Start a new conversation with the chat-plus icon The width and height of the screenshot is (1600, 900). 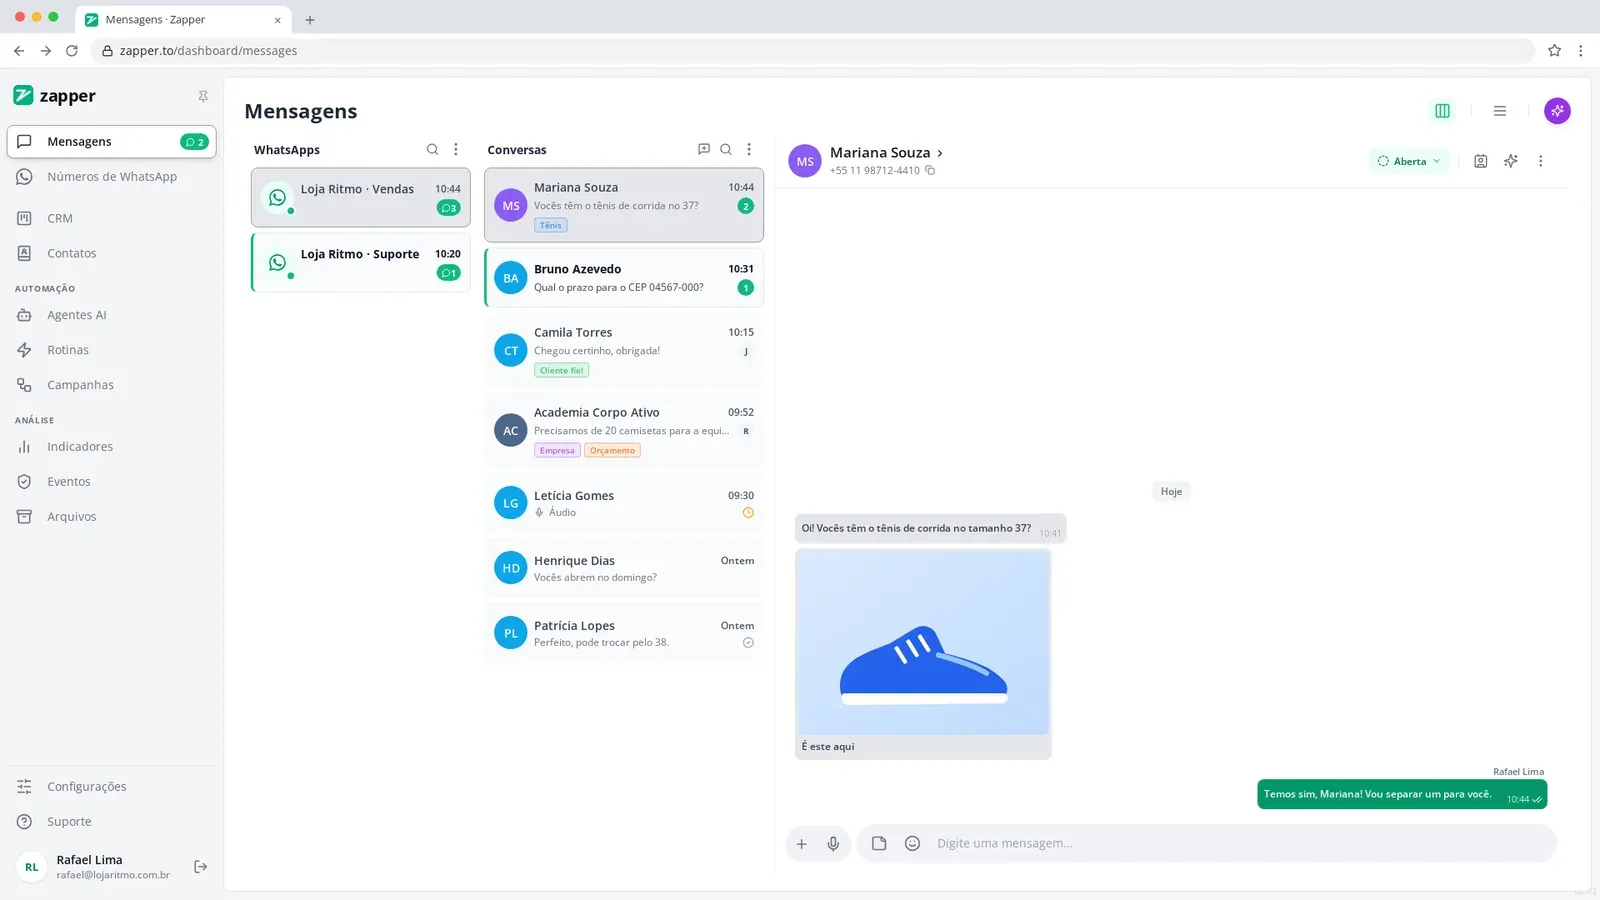click(x=704, y=149)
